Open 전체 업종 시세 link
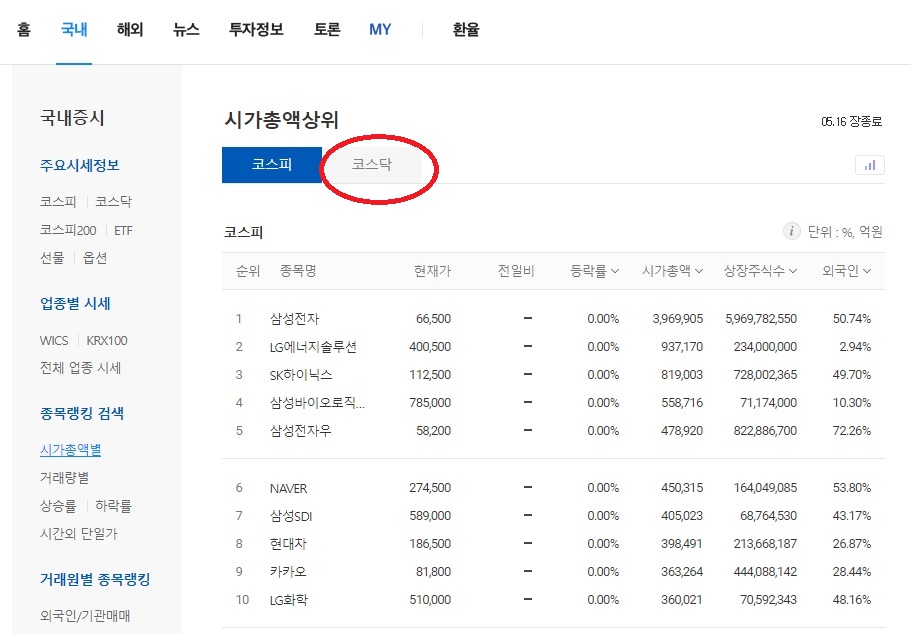 (80, 368)
